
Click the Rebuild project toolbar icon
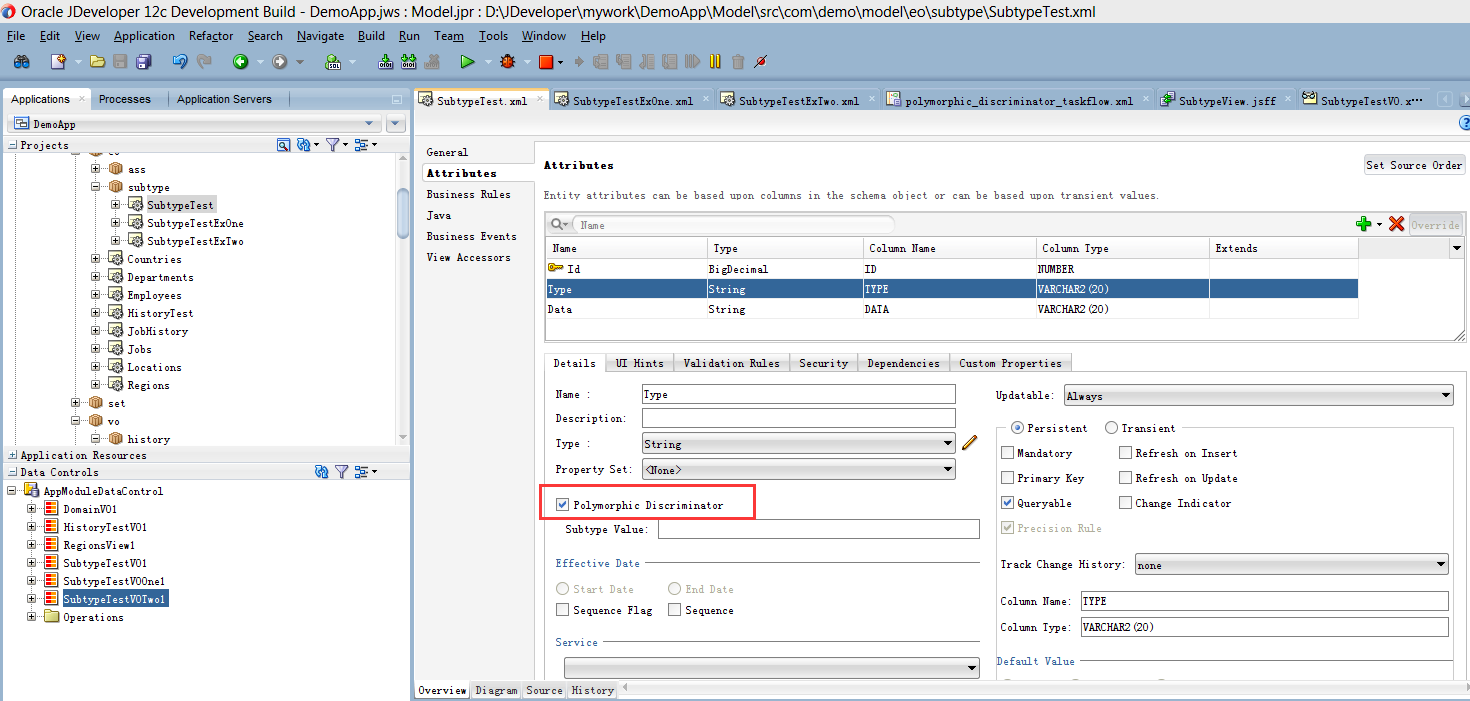409,62
